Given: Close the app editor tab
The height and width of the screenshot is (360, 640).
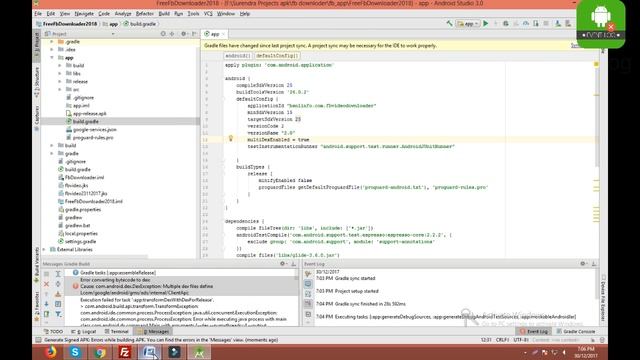Looking at the screenshot, I should point(224,34).
